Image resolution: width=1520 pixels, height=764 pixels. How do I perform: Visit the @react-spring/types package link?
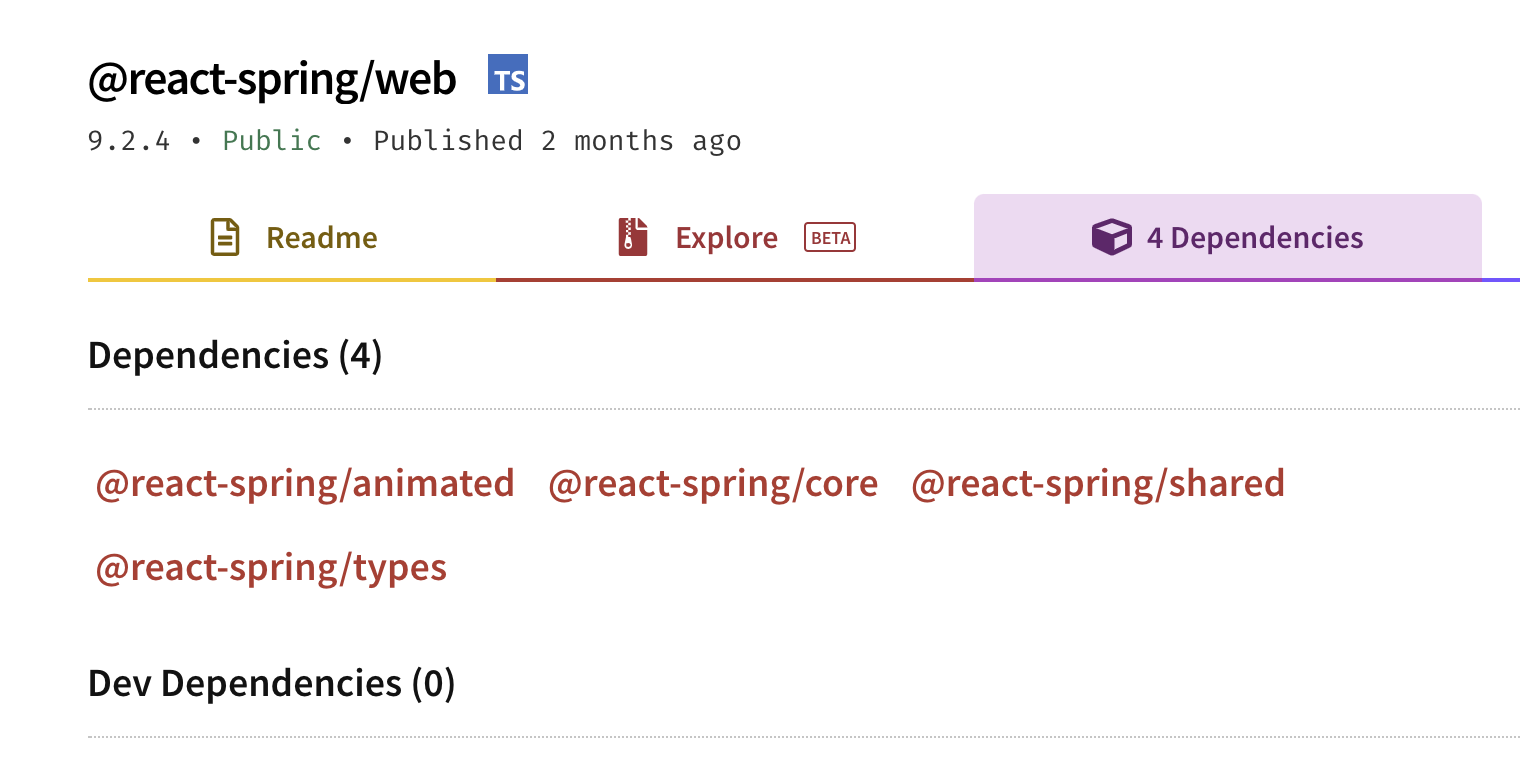[271, 568]
